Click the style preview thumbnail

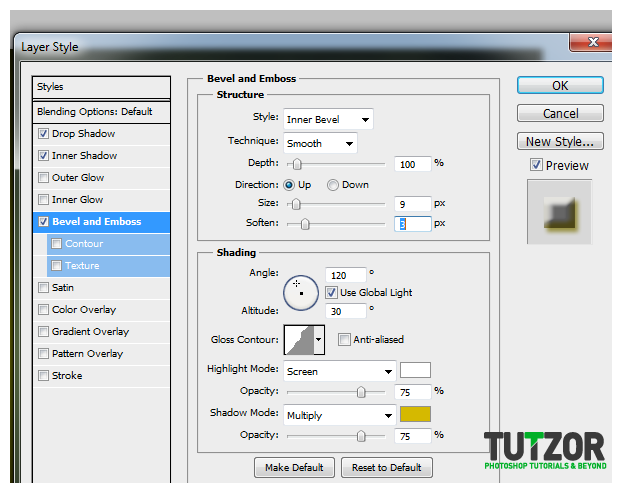coord(559,212)
